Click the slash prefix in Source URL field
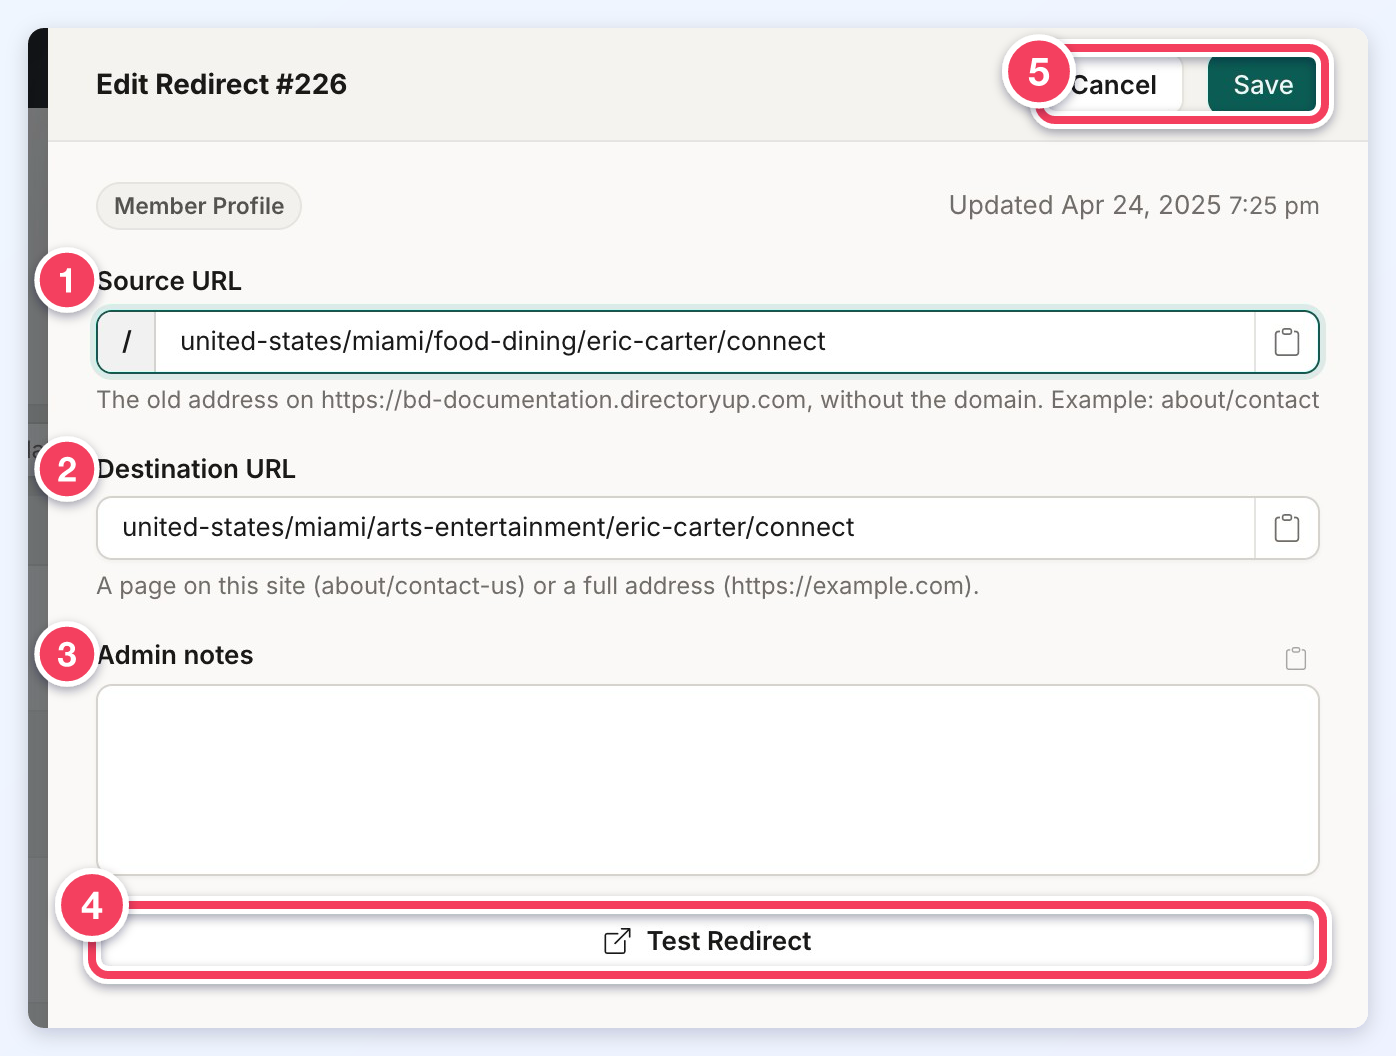 tap(127, 342)
